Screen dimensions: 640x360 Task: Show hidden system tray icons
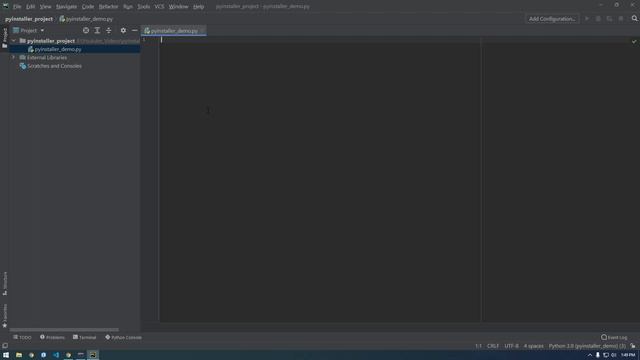(x=590, y=355)
